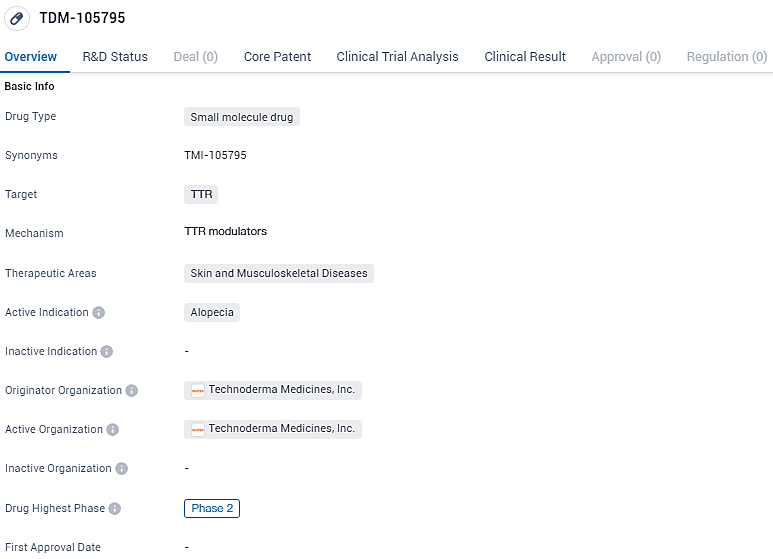The image size is (773, 559).
Task: Click info icon next to Active Indication
Action: [99, 313]
